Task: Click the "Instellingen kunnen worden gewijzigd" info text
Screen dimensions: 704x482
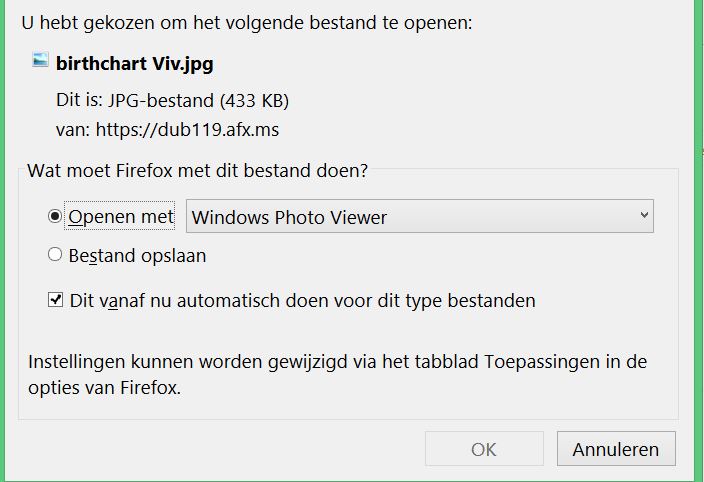Action: pyautogui.click(x=338, y=362)
